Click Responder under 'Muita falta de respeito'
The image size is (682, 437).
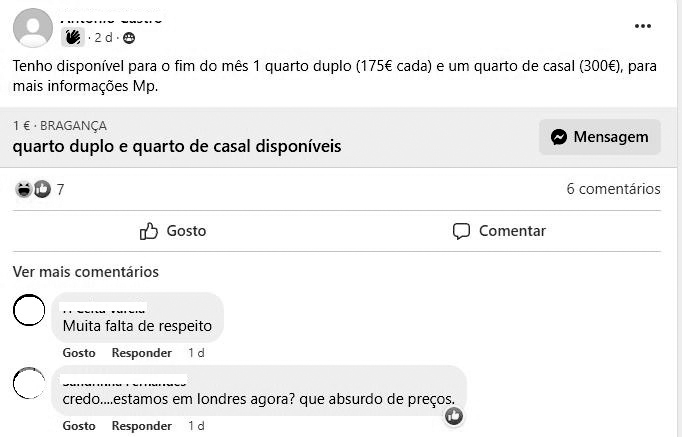click(141, 353)
